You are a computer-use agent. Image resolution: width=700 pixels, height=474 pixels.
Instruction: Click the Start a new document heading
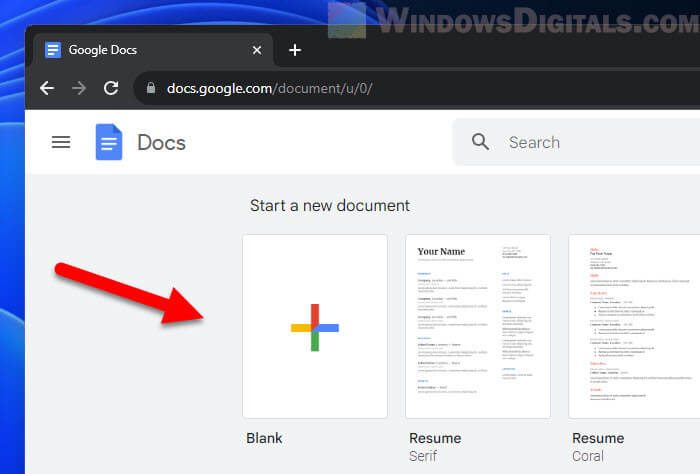click(x=329, y=206)
